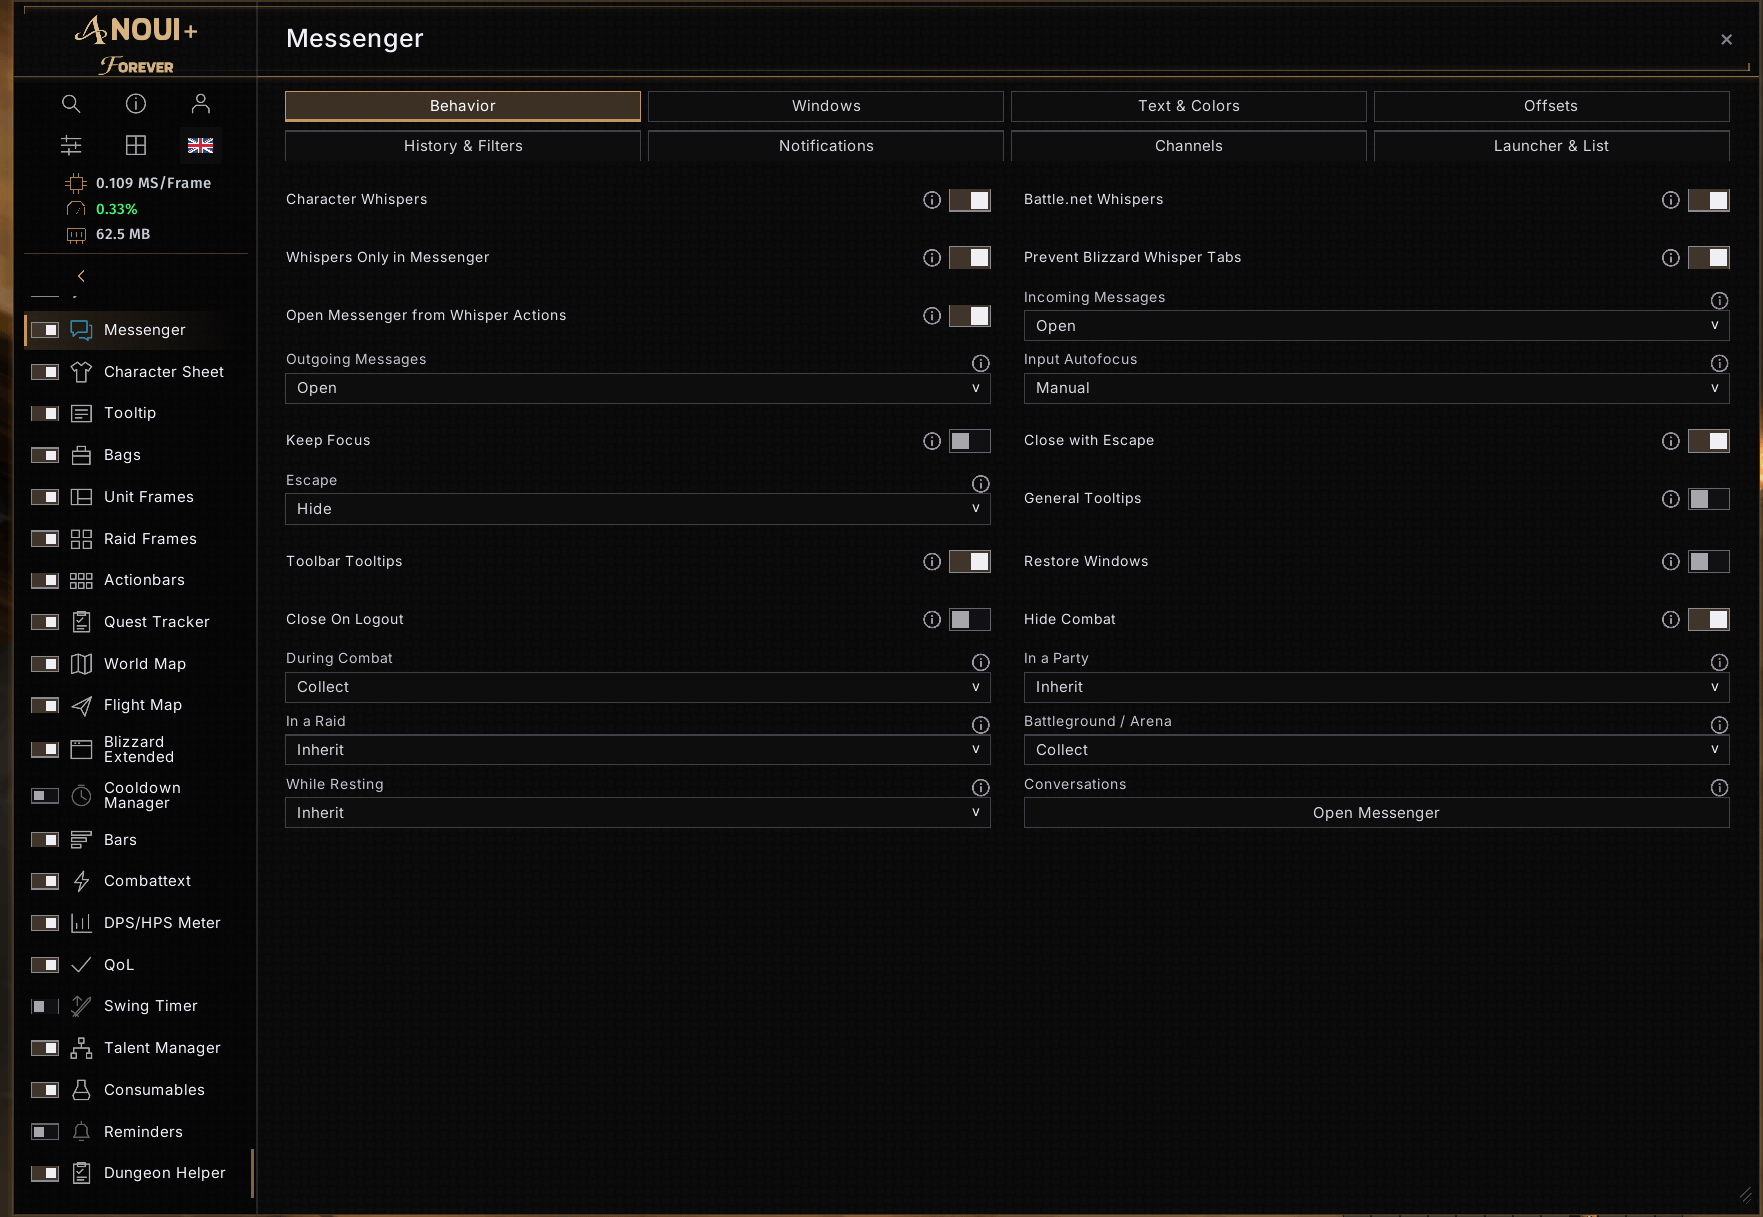Toggle Character Whispers switch
The image size is (1763, 1217).
(x=970, y=200)
